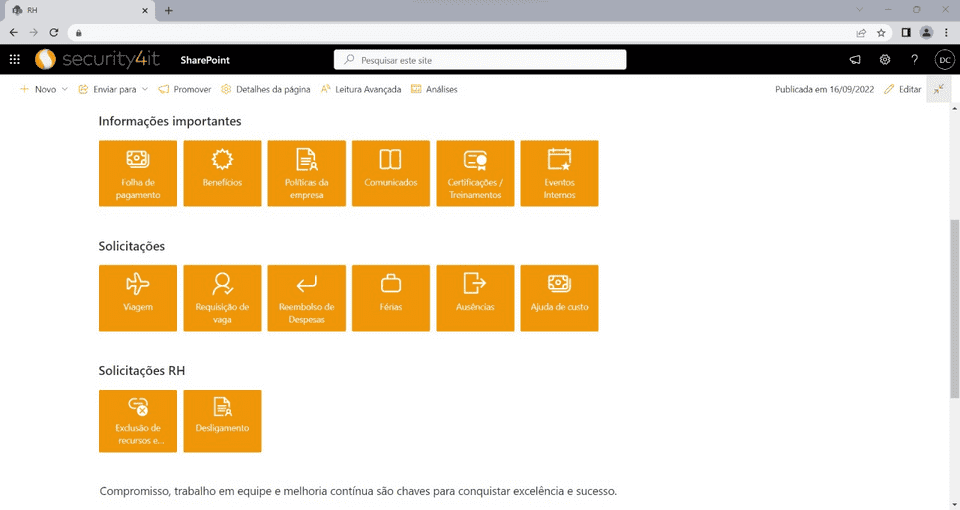960x510 pixels.
Task: Open Políticas da empresa tile
Action: coord(306,173)
